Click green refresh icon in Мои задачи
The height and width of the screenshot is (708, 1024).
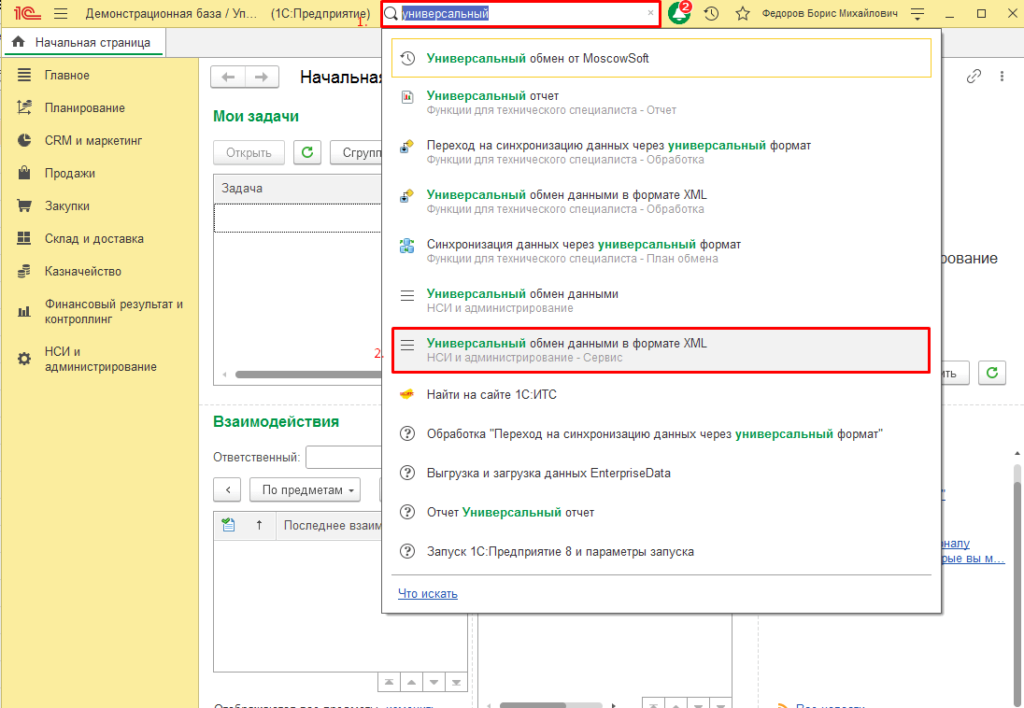[307, 152]
